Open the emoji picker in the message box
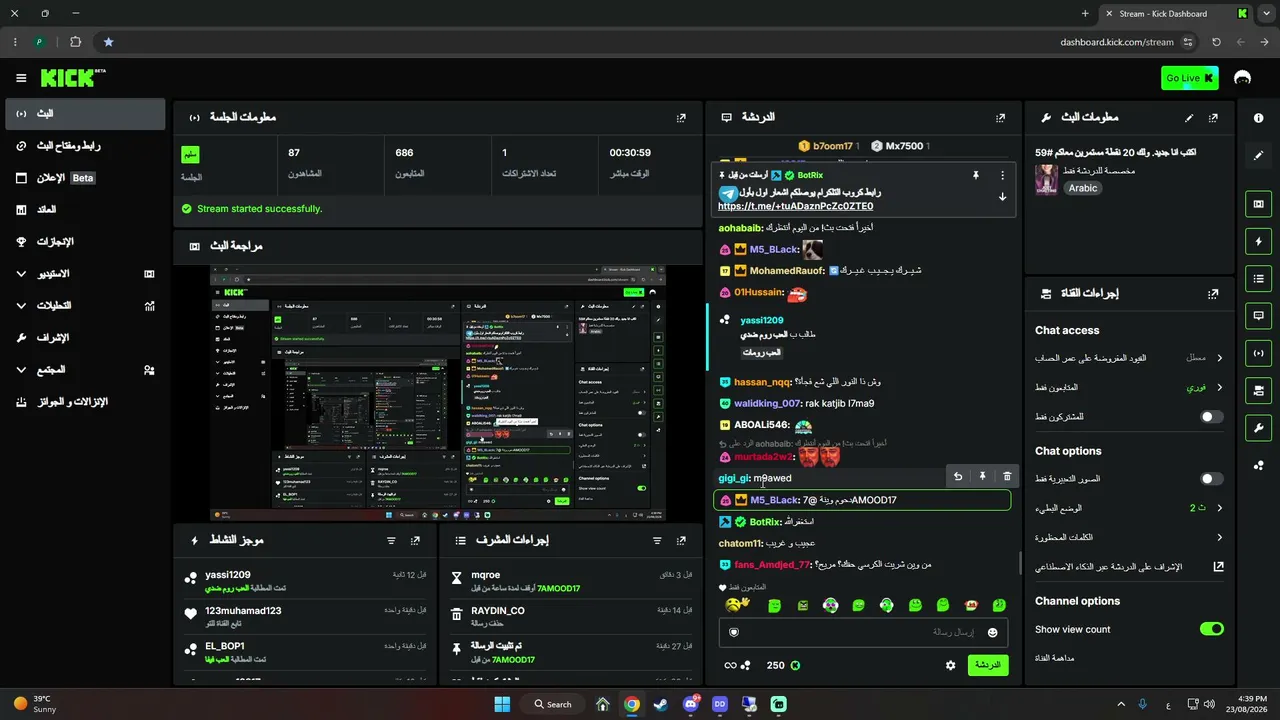The height and width of the screenshot is (720, 1280). 992,632
